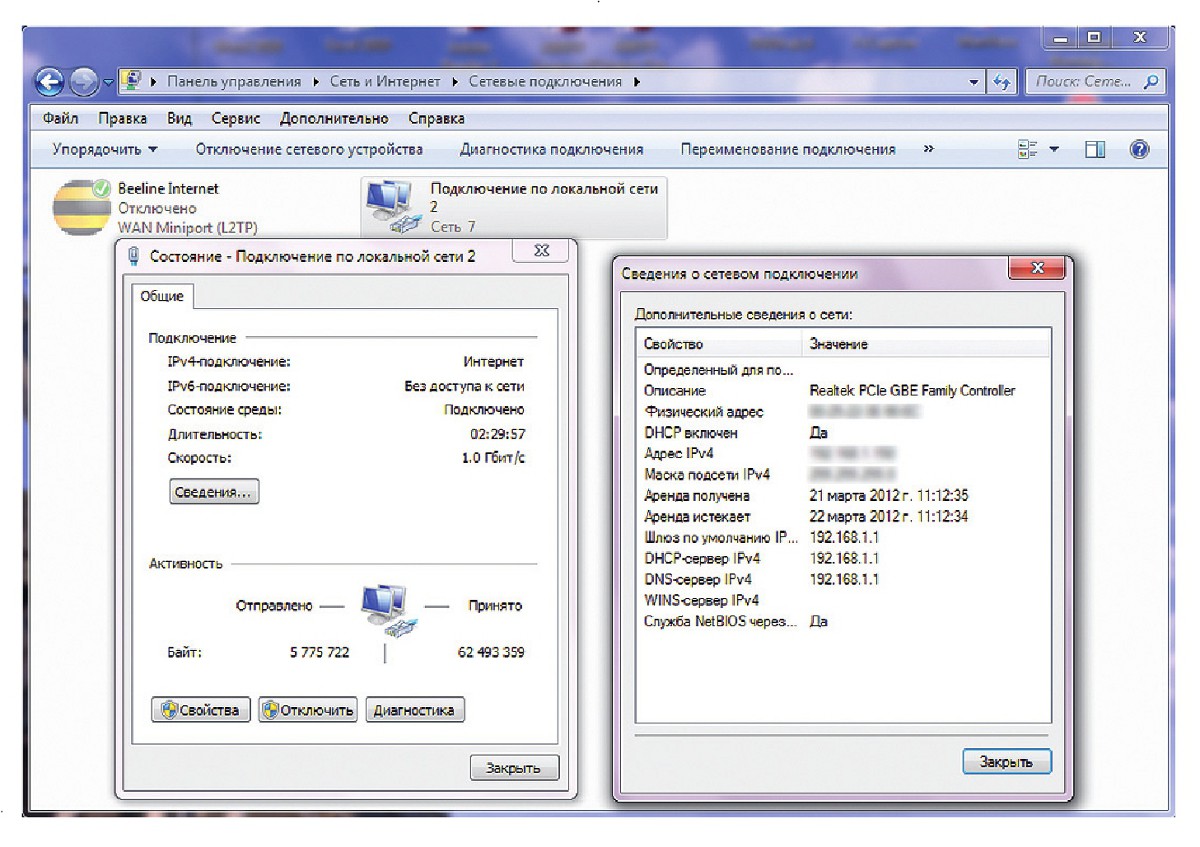Screen dimensions: 1200x847
Task: Click the Back navigation arrow button
Action: (51, 83)
